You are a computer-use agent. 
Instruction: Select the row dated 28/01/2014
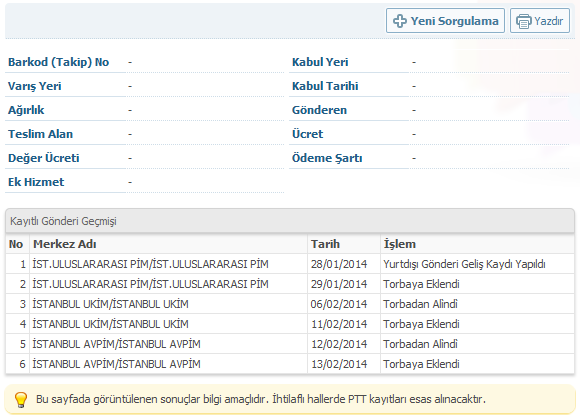coord(290,264)
